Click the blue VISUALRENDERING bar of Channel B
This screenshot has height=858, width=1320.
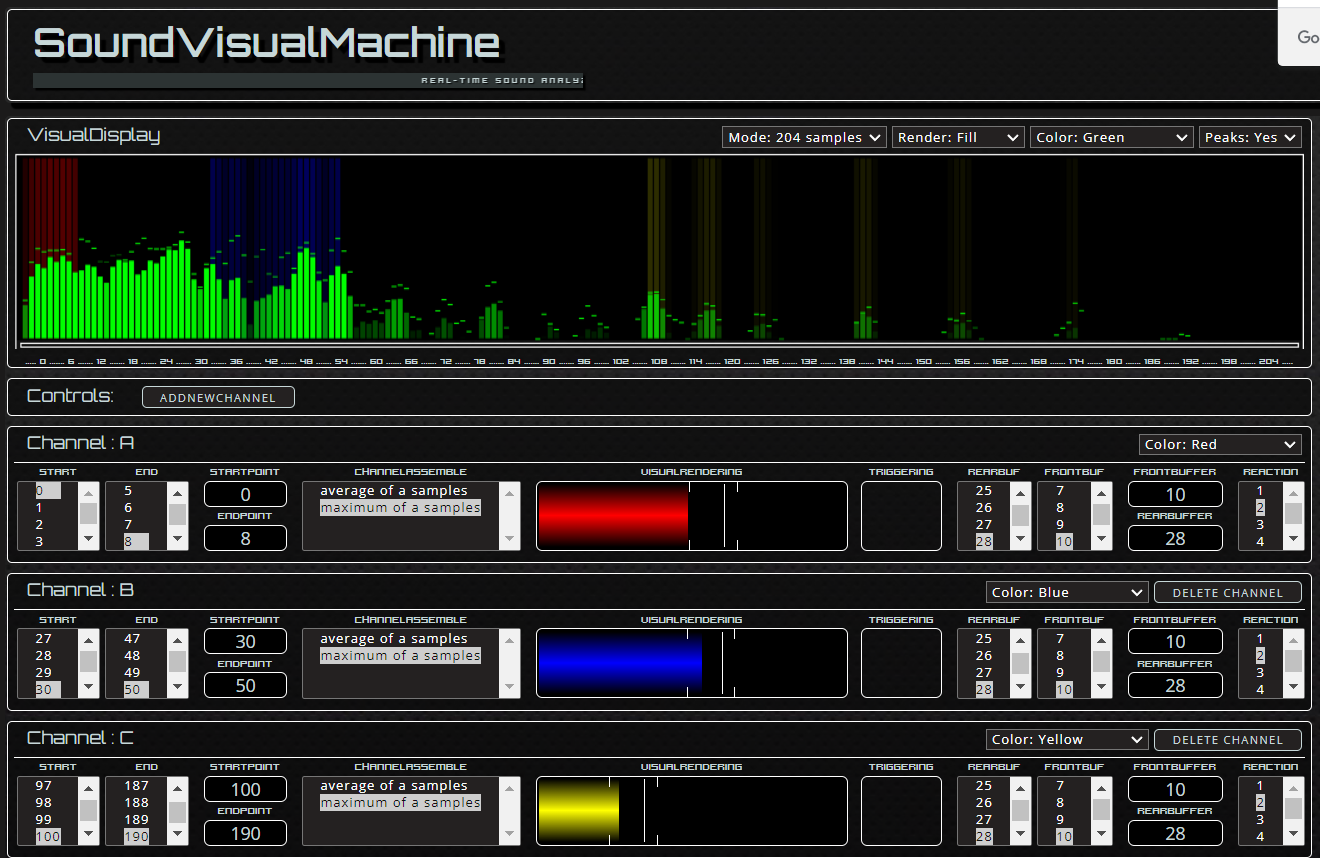pyautogui.click(x=620, y=664)
